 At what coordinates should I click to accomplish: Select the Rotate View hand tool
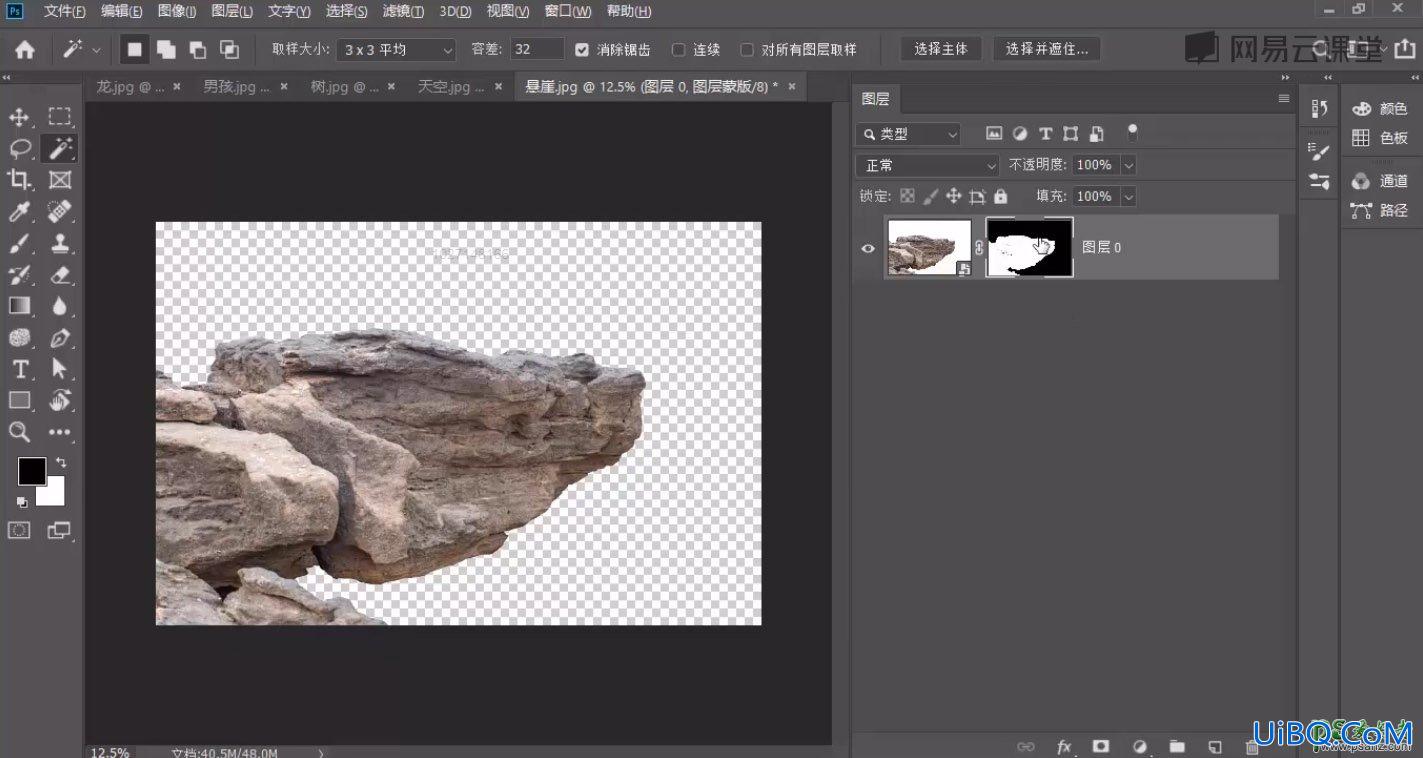point(60,400)
